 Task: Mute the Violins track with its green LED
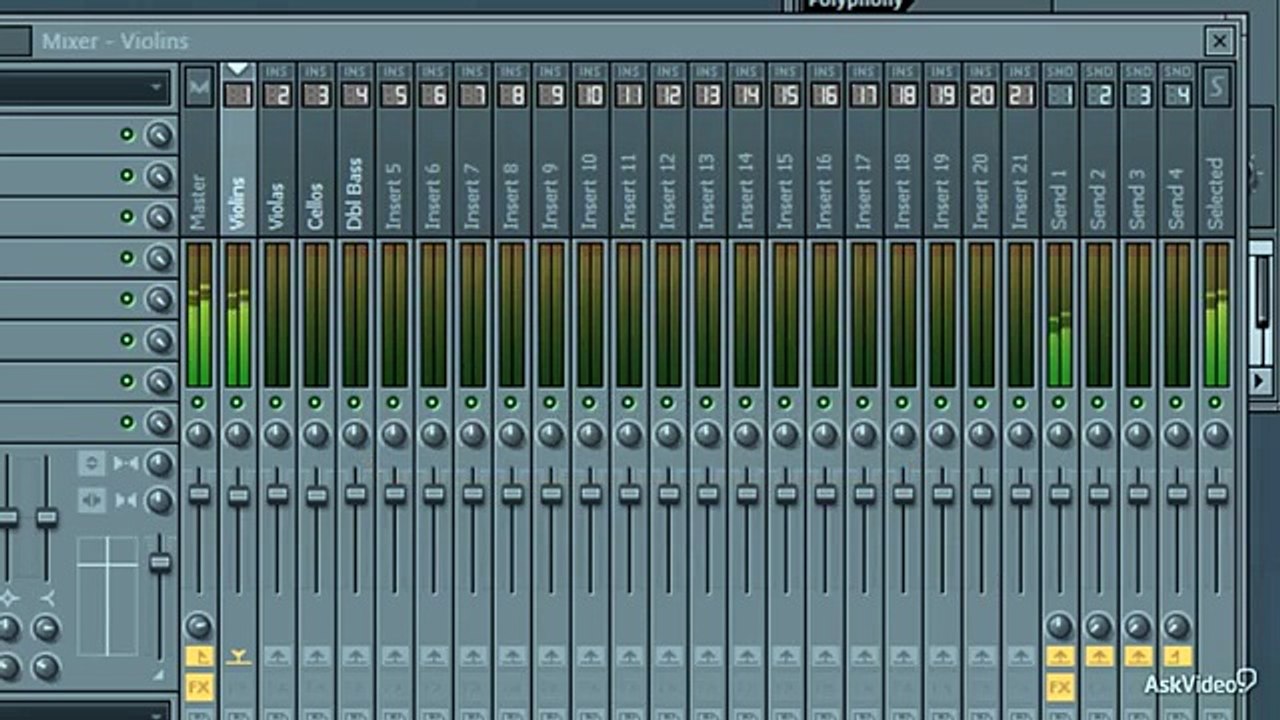[x=237, y=402]
